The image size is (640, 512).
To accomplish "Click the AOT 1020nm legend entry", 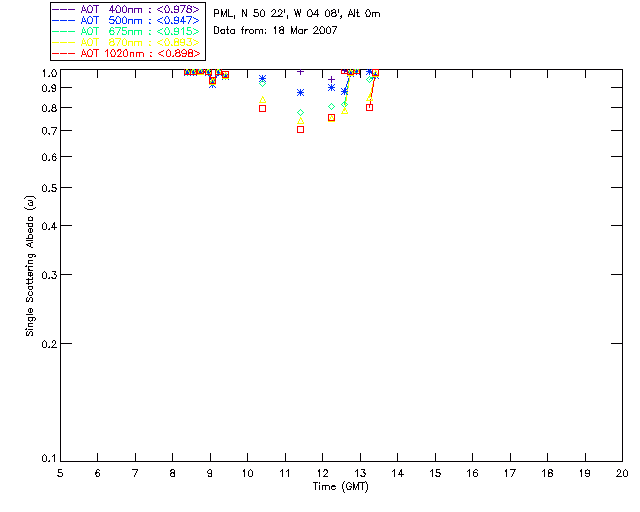I will [126, 53].
